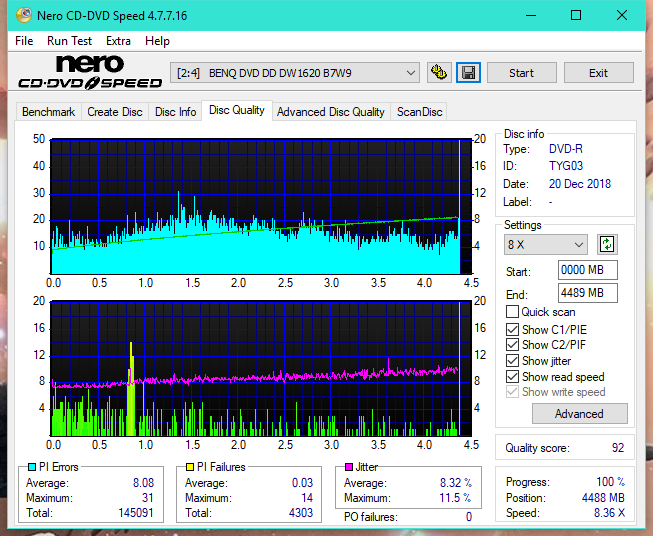This screenshot has height=536, width=653.
Task: Enable the Quick scan checkbox
Action: (512, 312)
